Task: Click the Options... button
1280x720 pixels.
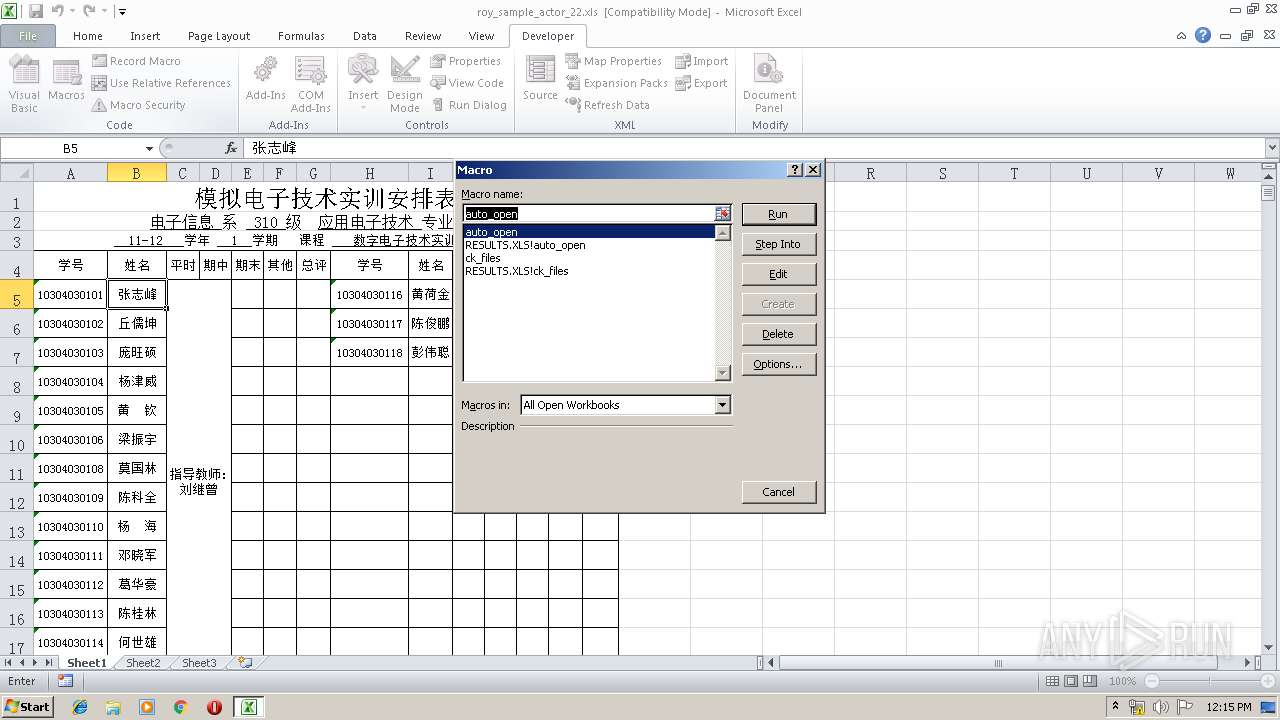Action: point(778,364)
